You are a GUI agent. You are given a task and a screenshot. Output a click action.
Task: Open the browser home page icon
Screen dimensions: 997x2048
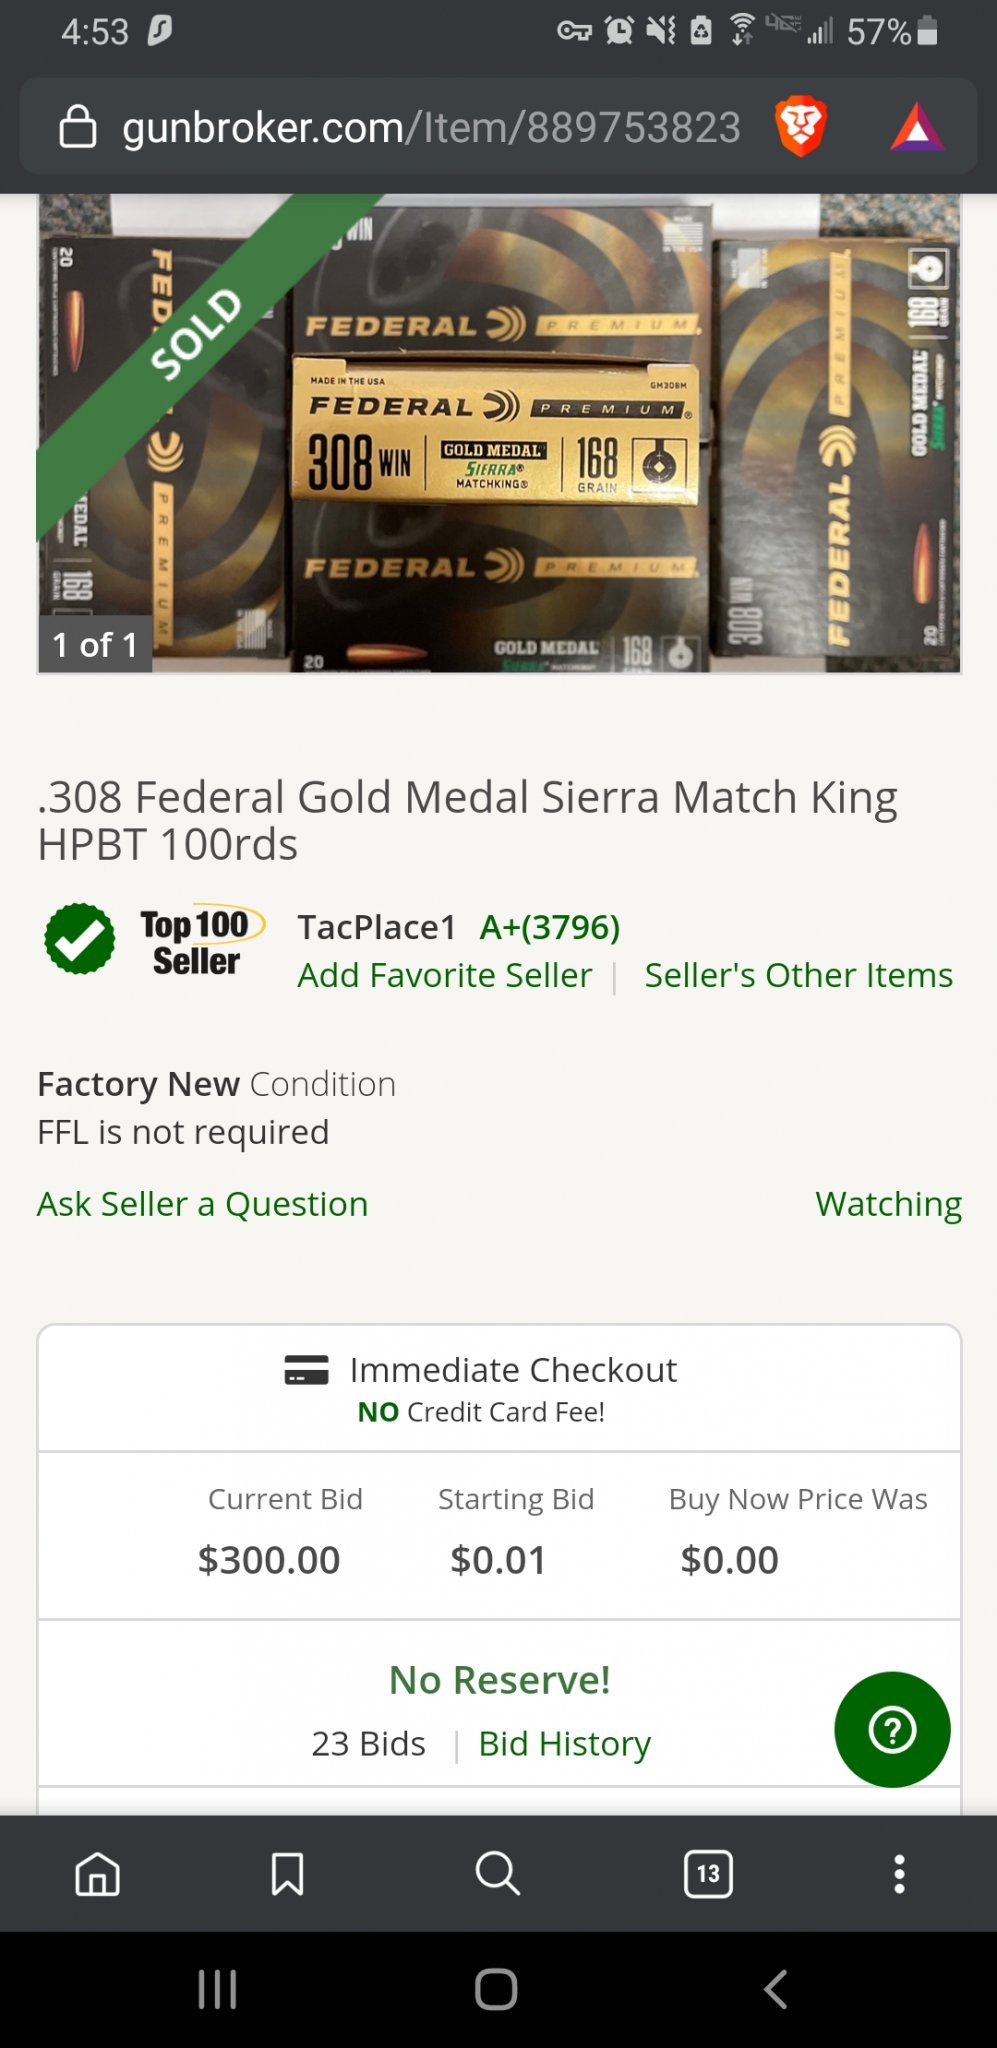coord(98,1873)
